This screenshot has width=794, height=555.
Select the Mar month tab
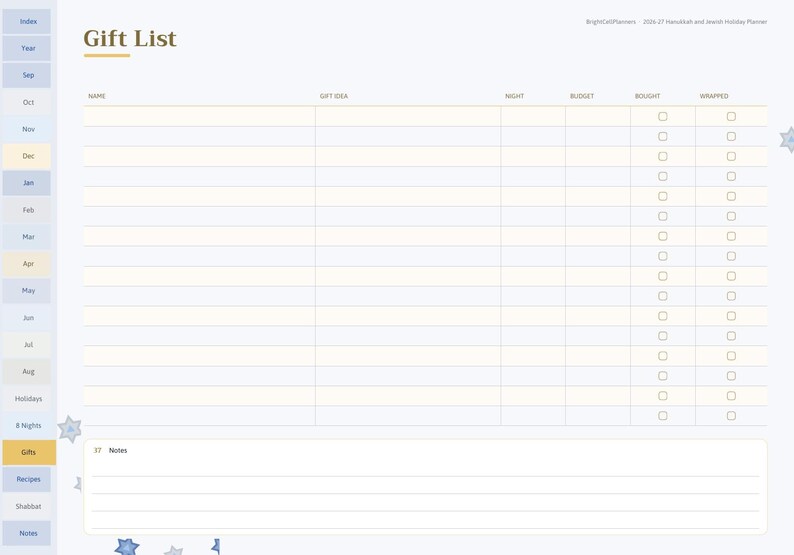click(x=27, y=236)
